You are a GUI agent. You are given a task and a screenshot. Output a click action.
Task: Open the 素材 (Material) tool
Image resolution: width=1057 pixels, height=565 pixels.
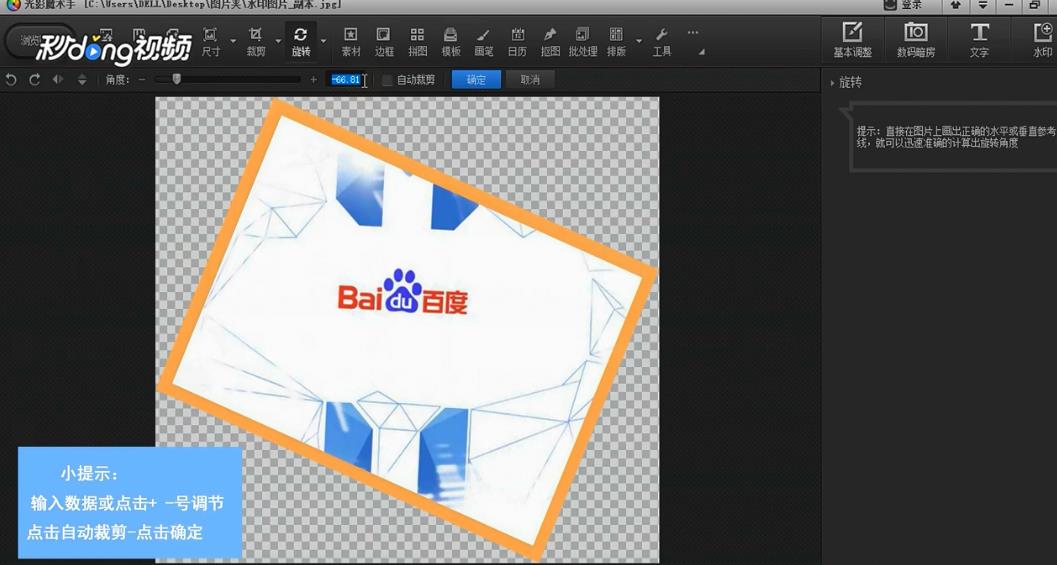(351, 42)
